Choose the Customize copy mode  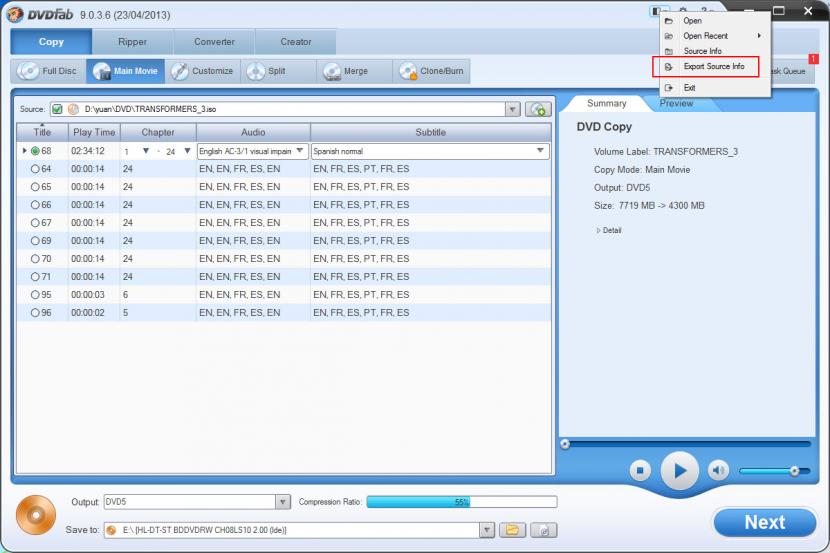(x=202, y=71)
